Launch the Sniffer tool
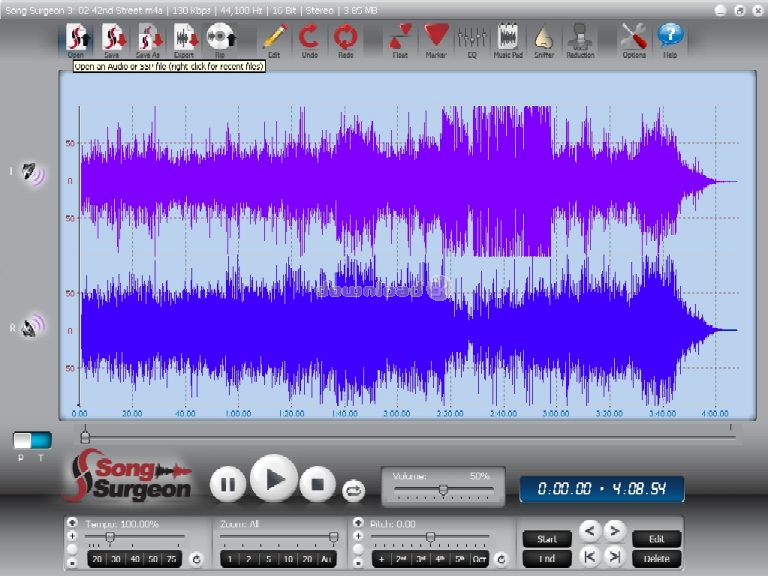 (543, 38)
